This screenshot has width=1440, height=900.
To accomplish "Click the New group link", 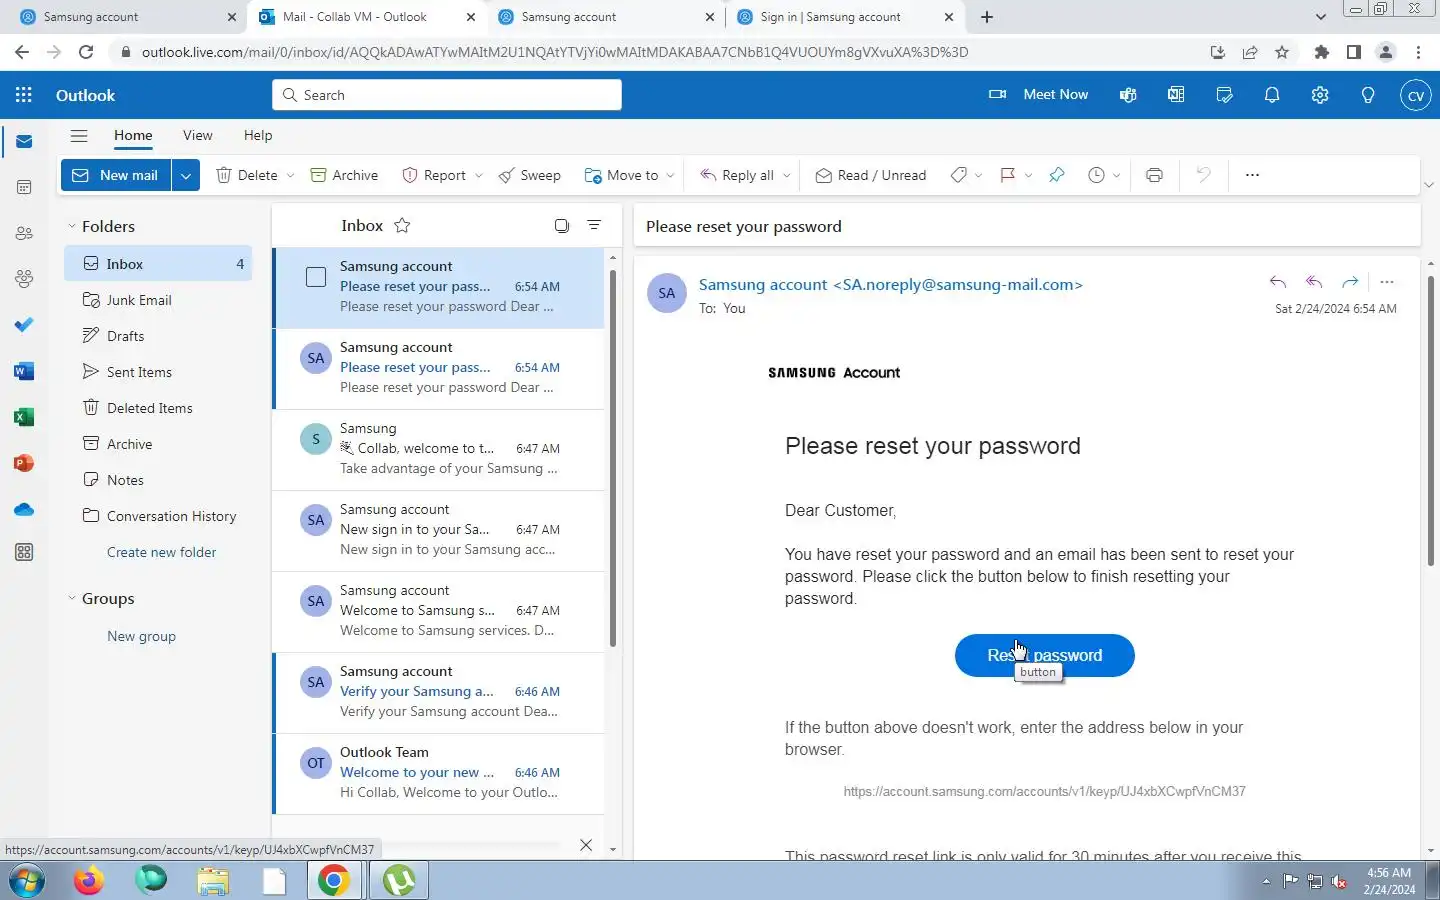I will (141, 636).
